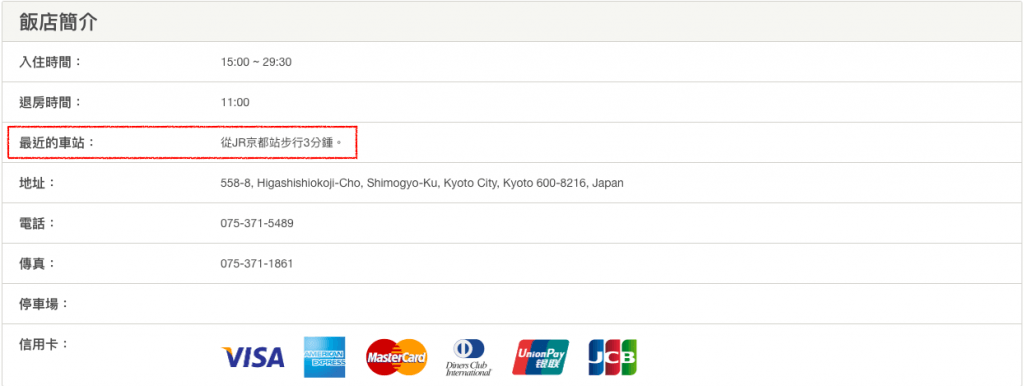
Task: Click the 停車場 label
Action: 44,304
